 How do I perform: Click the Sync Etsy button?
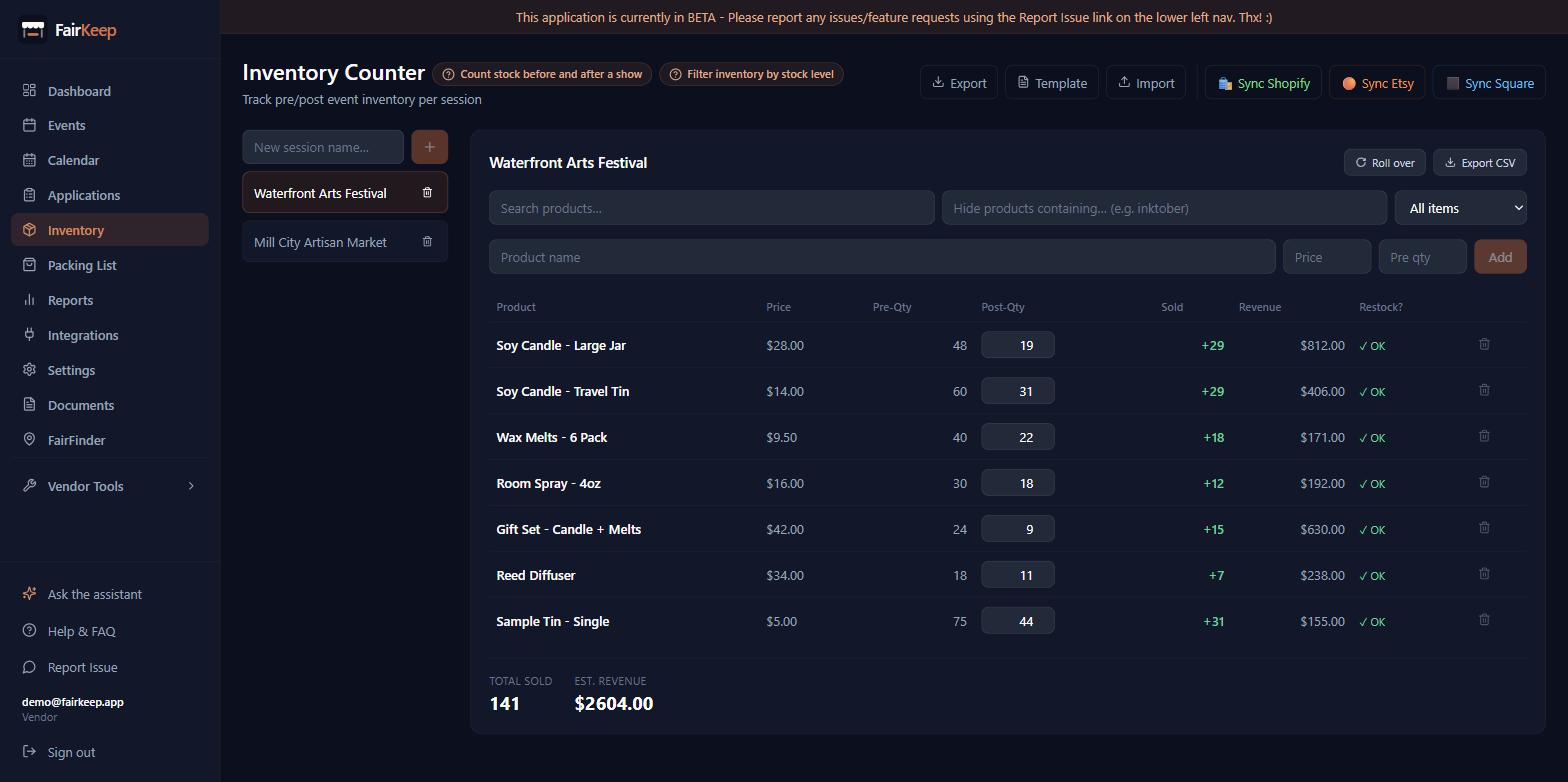[x=1377, y=83]
